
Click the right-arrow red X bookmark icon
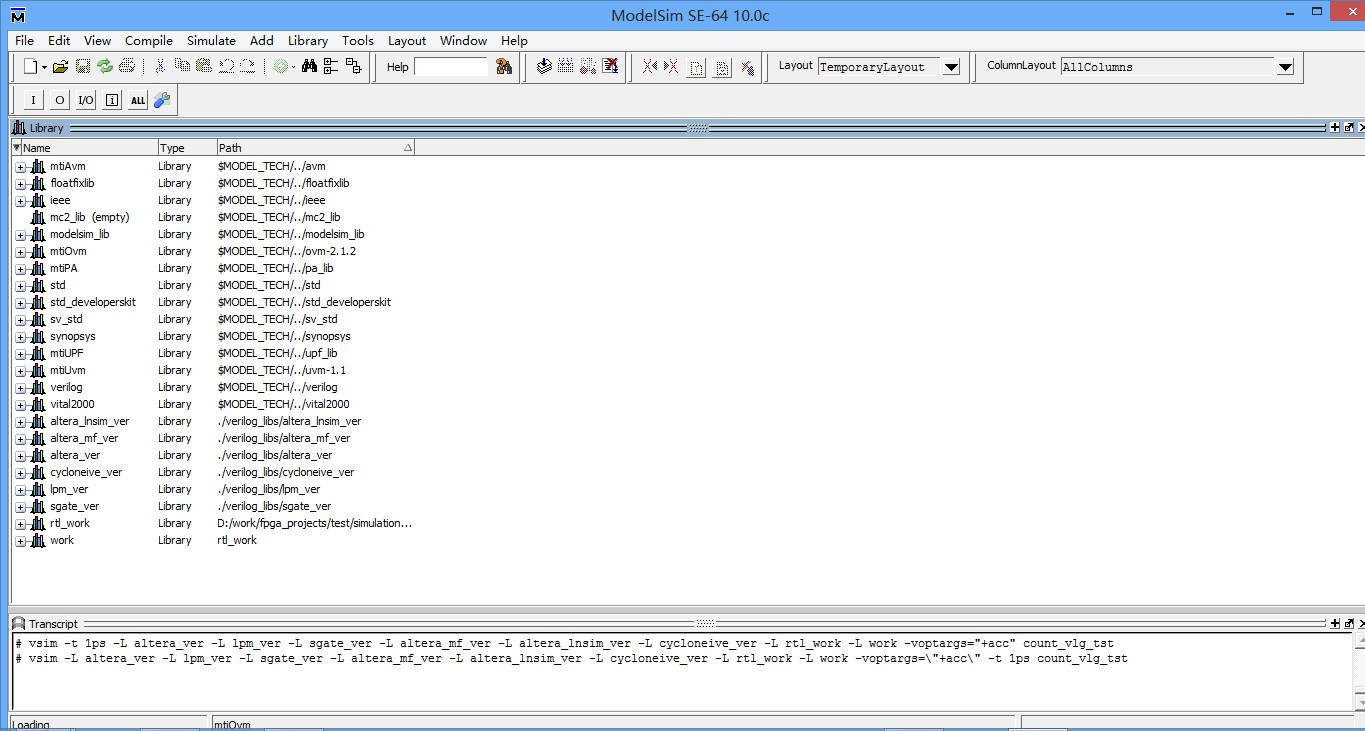[x=671, y=66]
